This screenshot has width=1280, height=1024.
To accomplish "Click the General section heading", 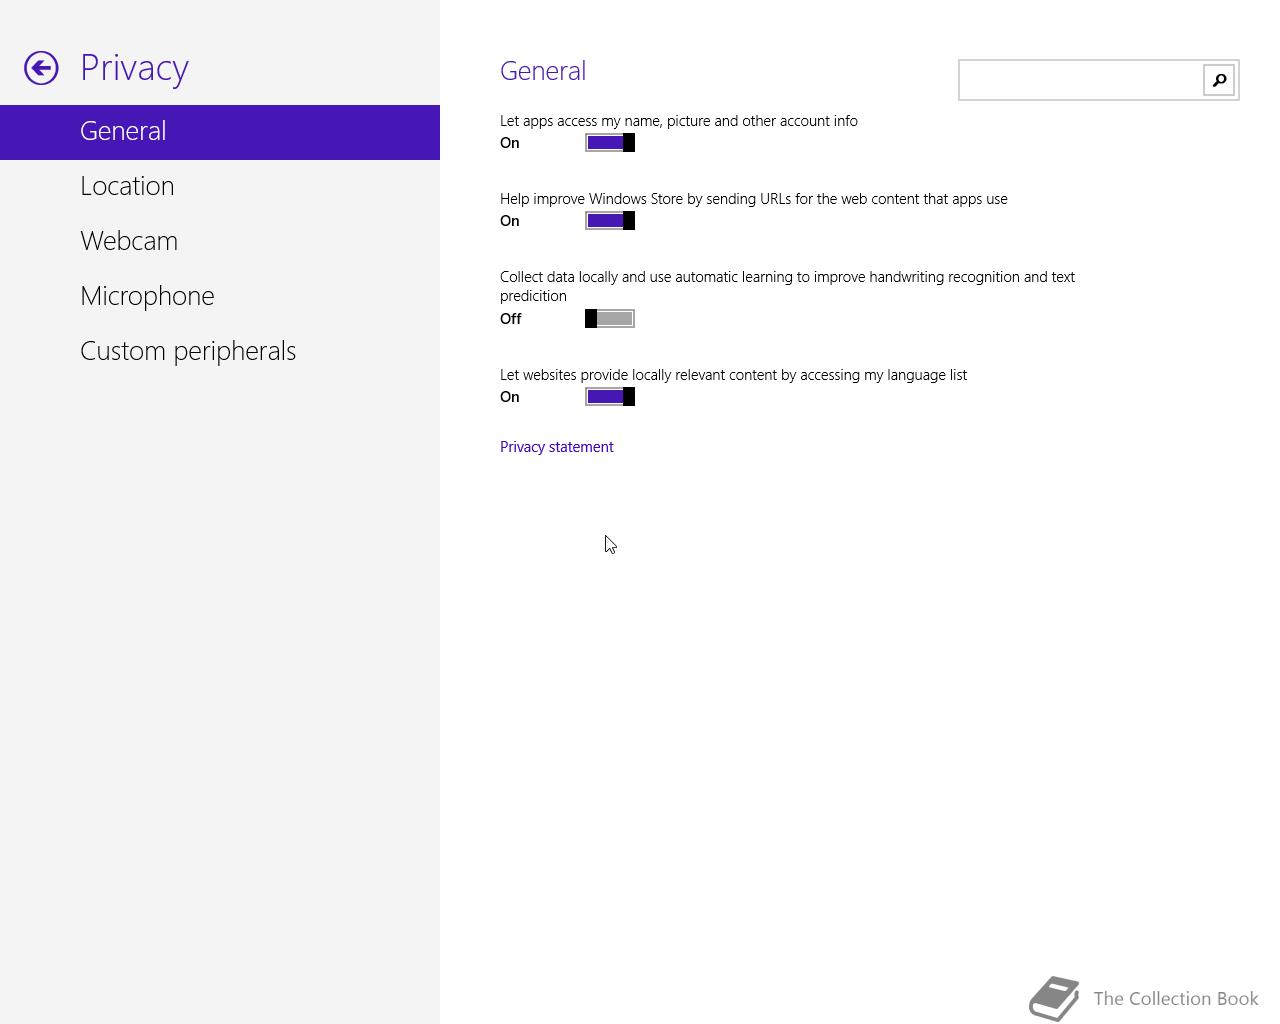I will click(543, 71).
